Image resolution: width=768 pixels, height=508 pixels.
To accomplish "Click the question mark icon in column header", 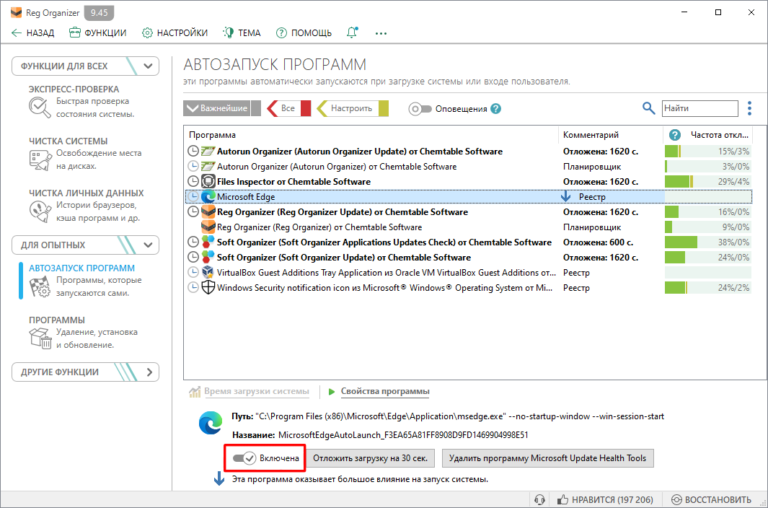I will coord(674,135).
